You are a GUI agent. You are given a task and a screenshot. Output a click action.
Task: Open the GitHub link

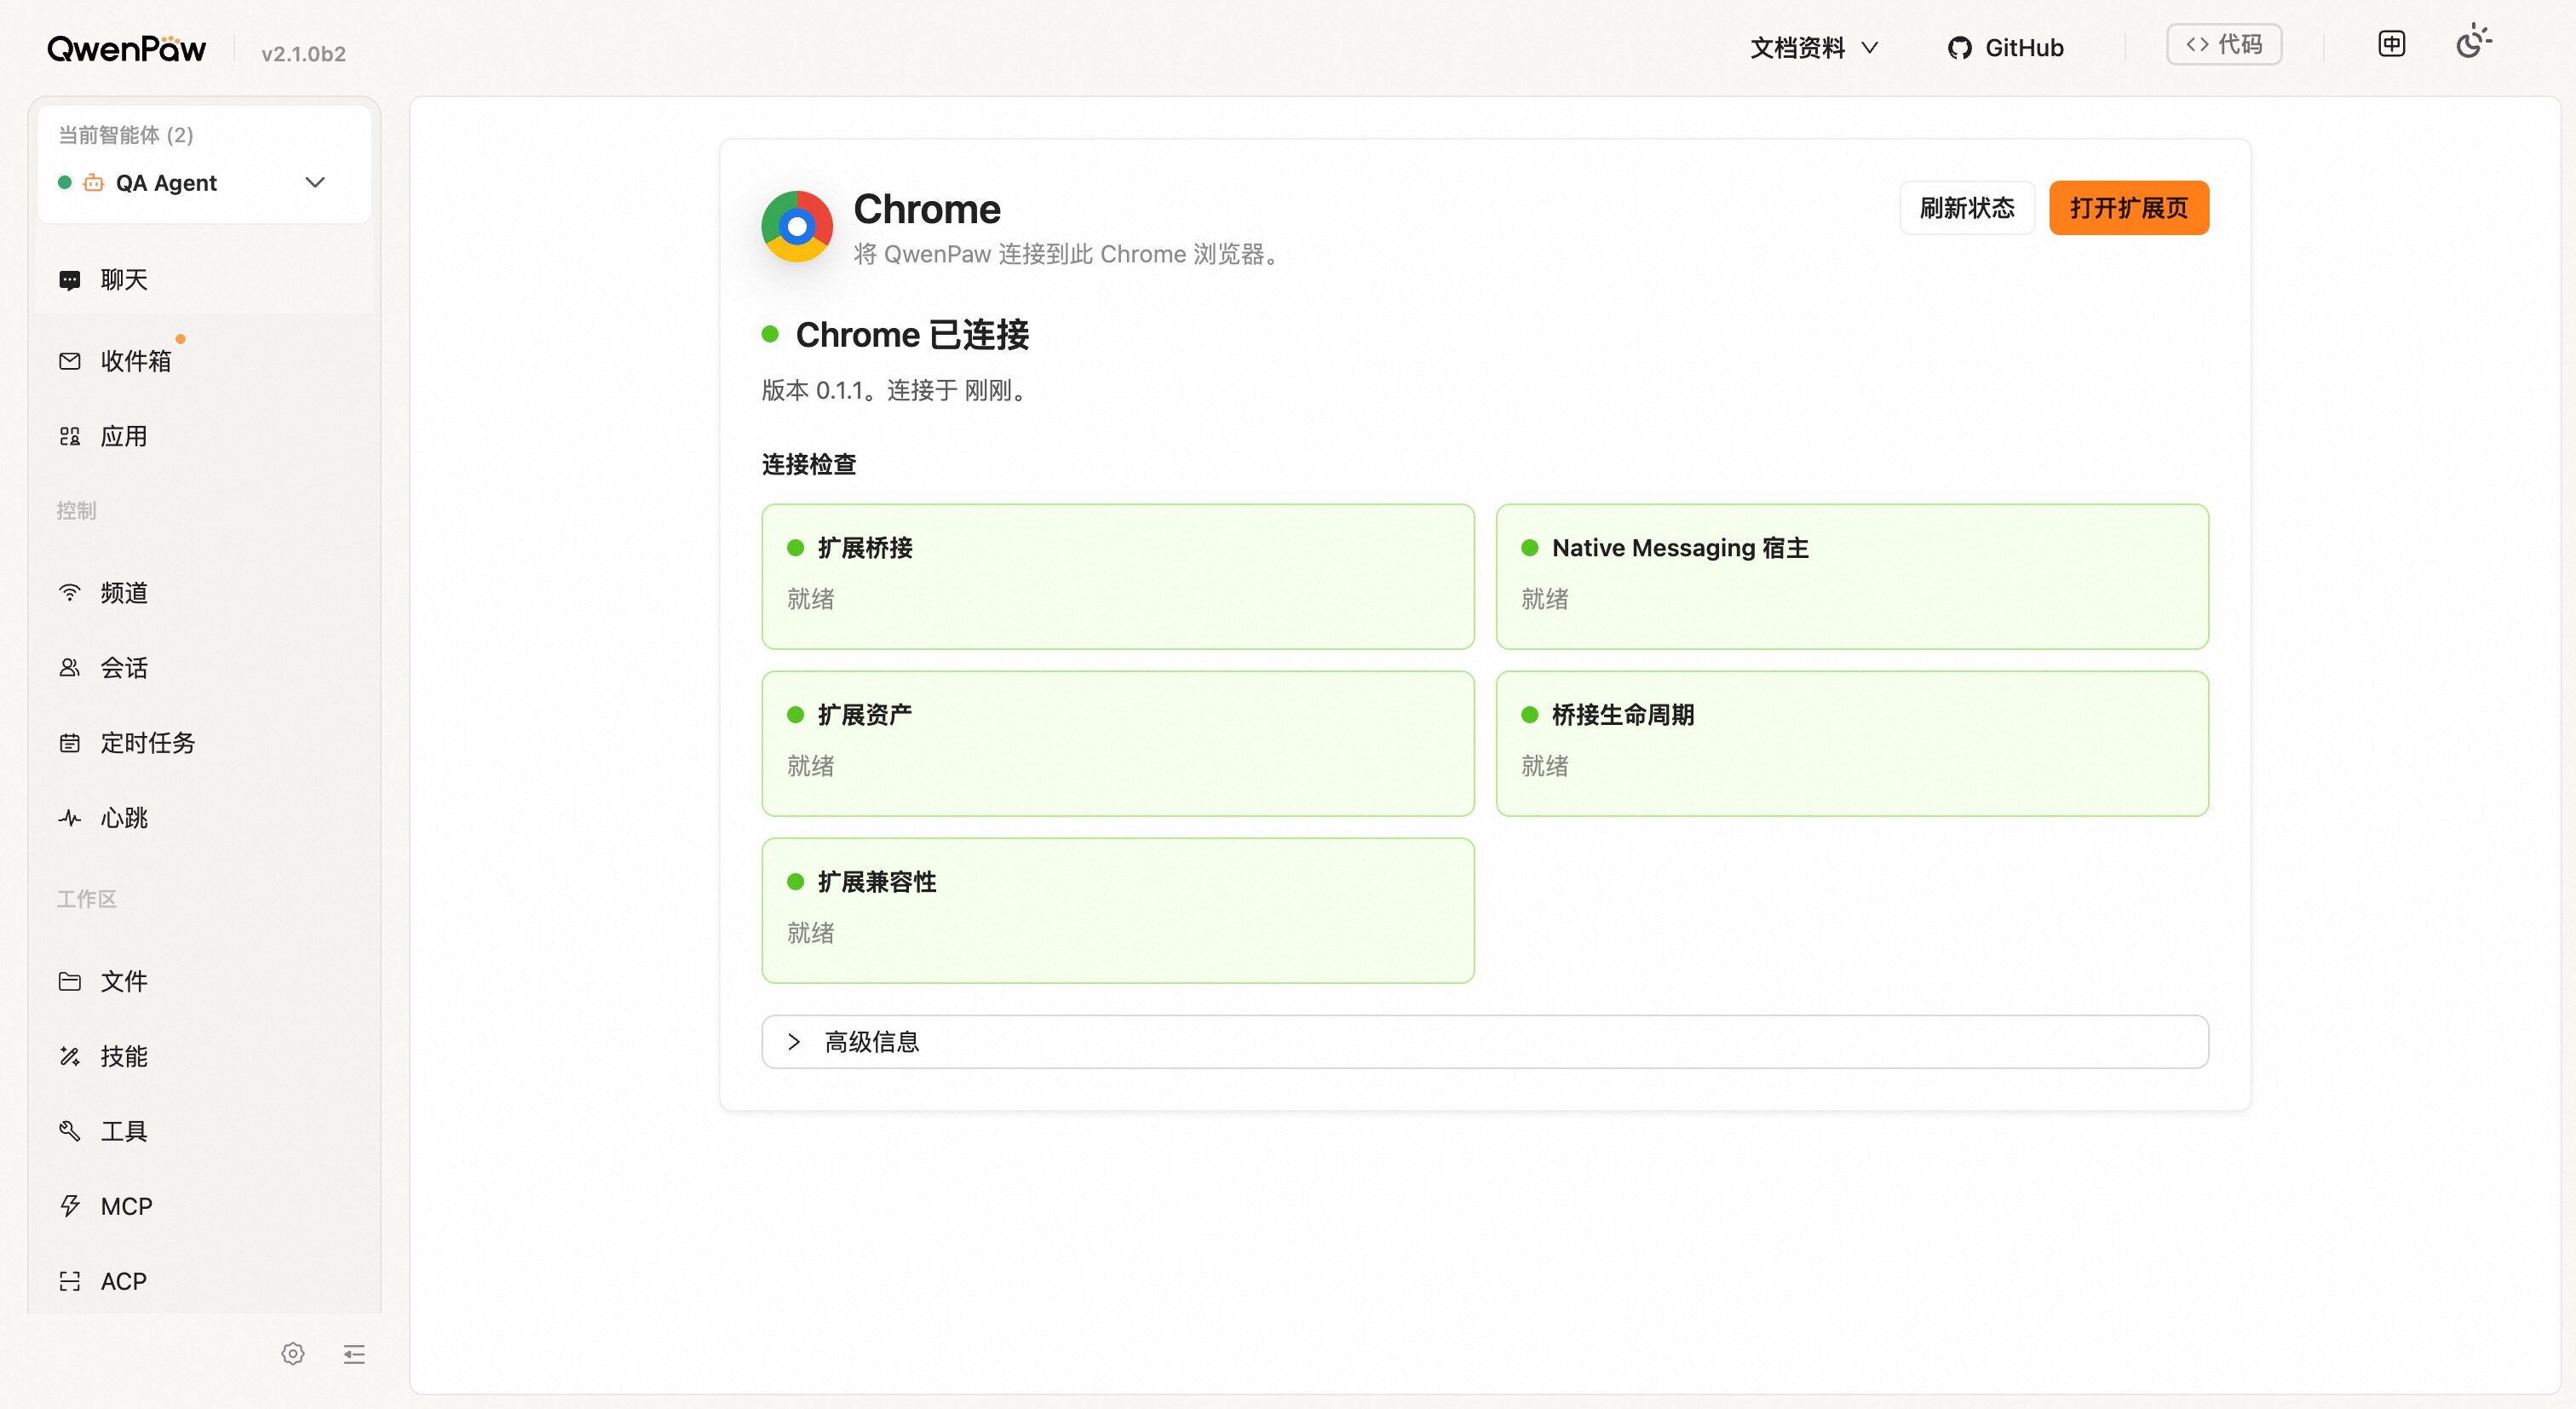2006,48
